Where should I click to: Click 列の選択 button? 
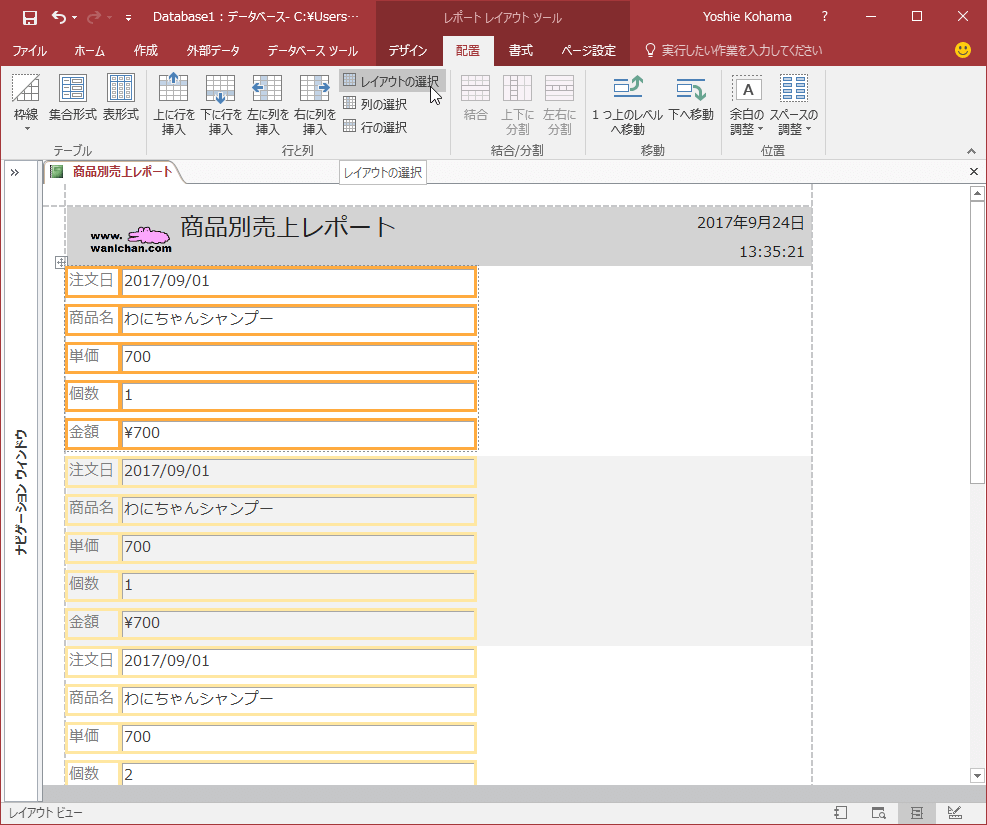375,104
